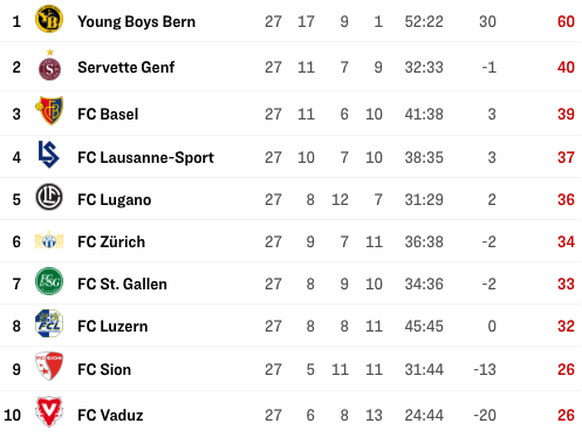Viewport: 582px width, 437px height.
Task: Select FC Vaduz in the table
Action: pos(110,415)
